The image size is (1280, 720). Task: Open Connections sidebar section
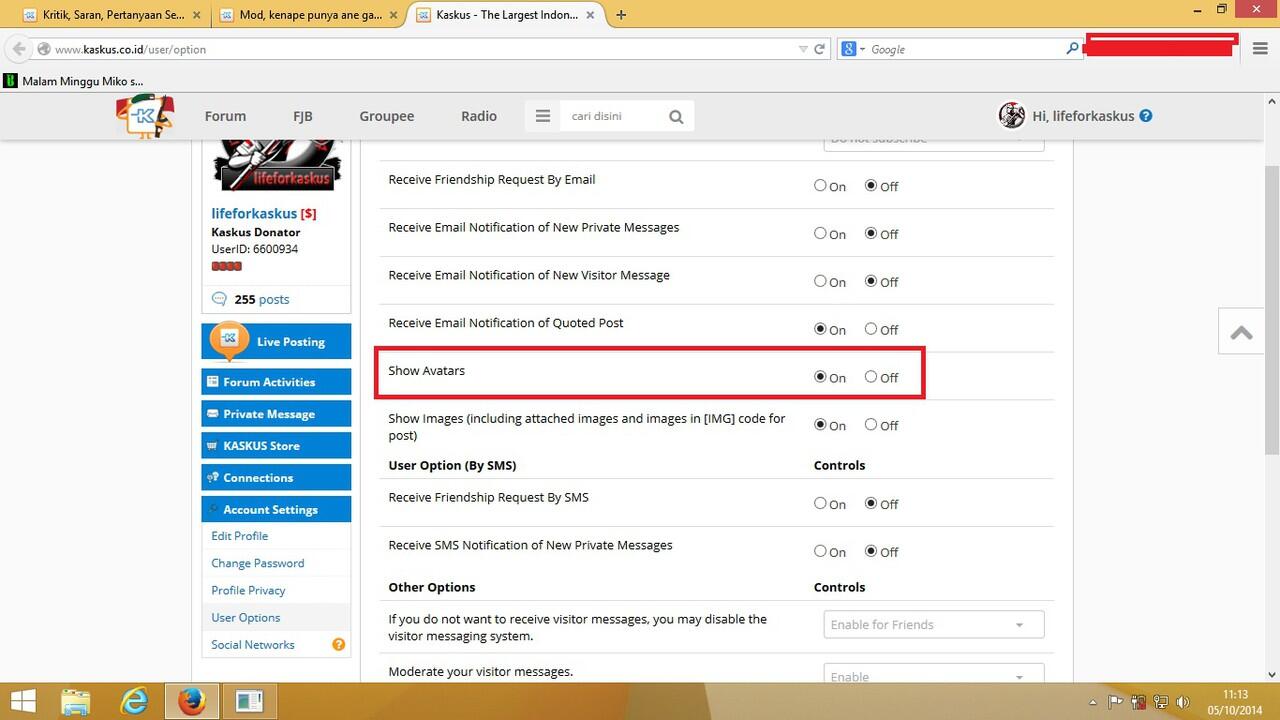click(276, 478)
